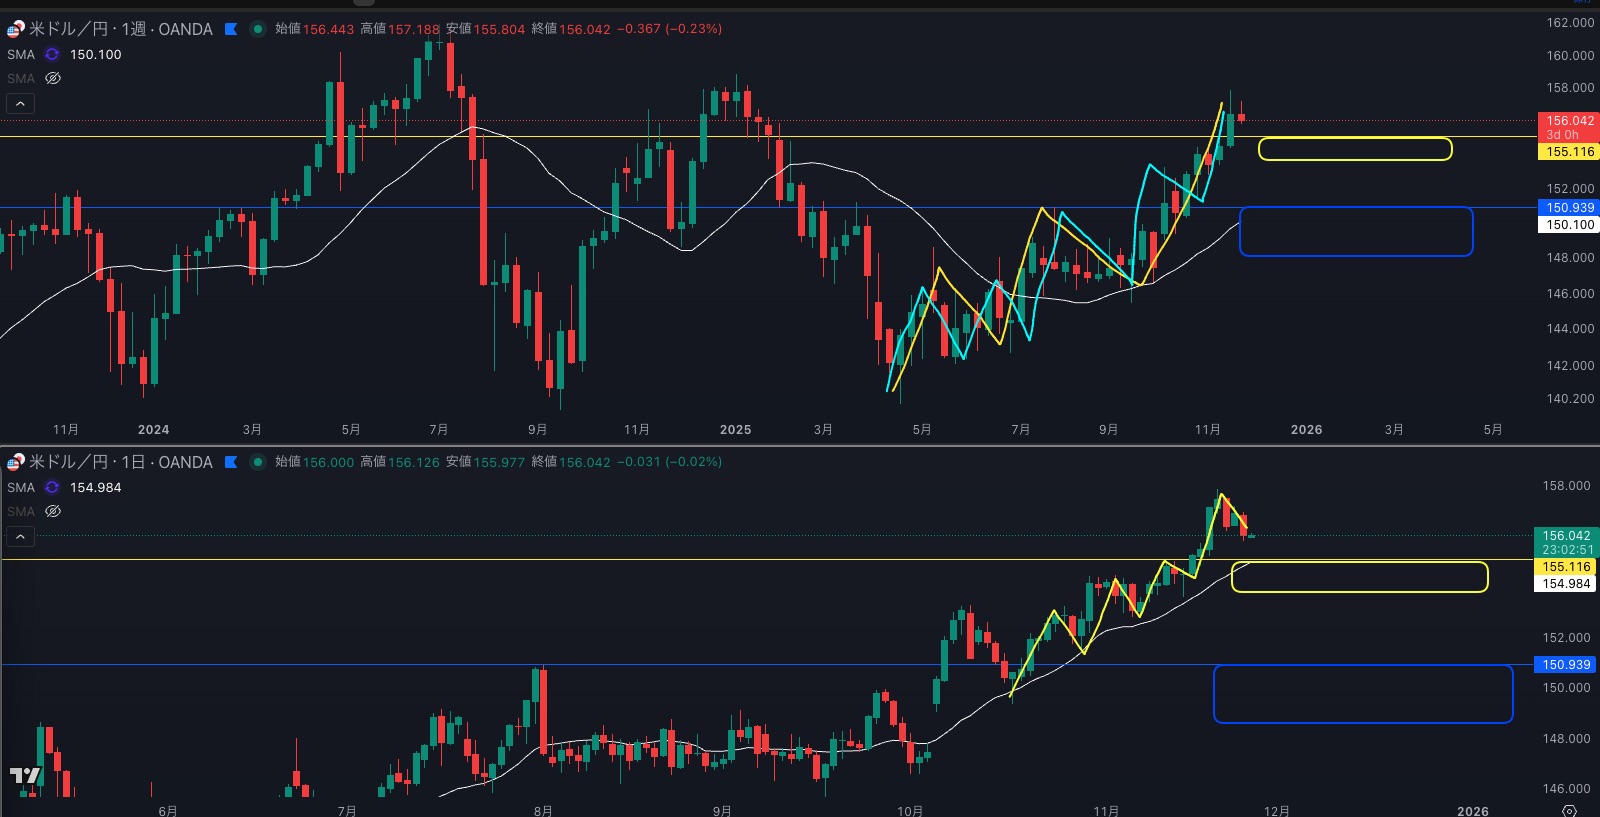The image size is (1600, 817).
Task: Click the green market status dot on weekly chart
Action: point(257,29)
